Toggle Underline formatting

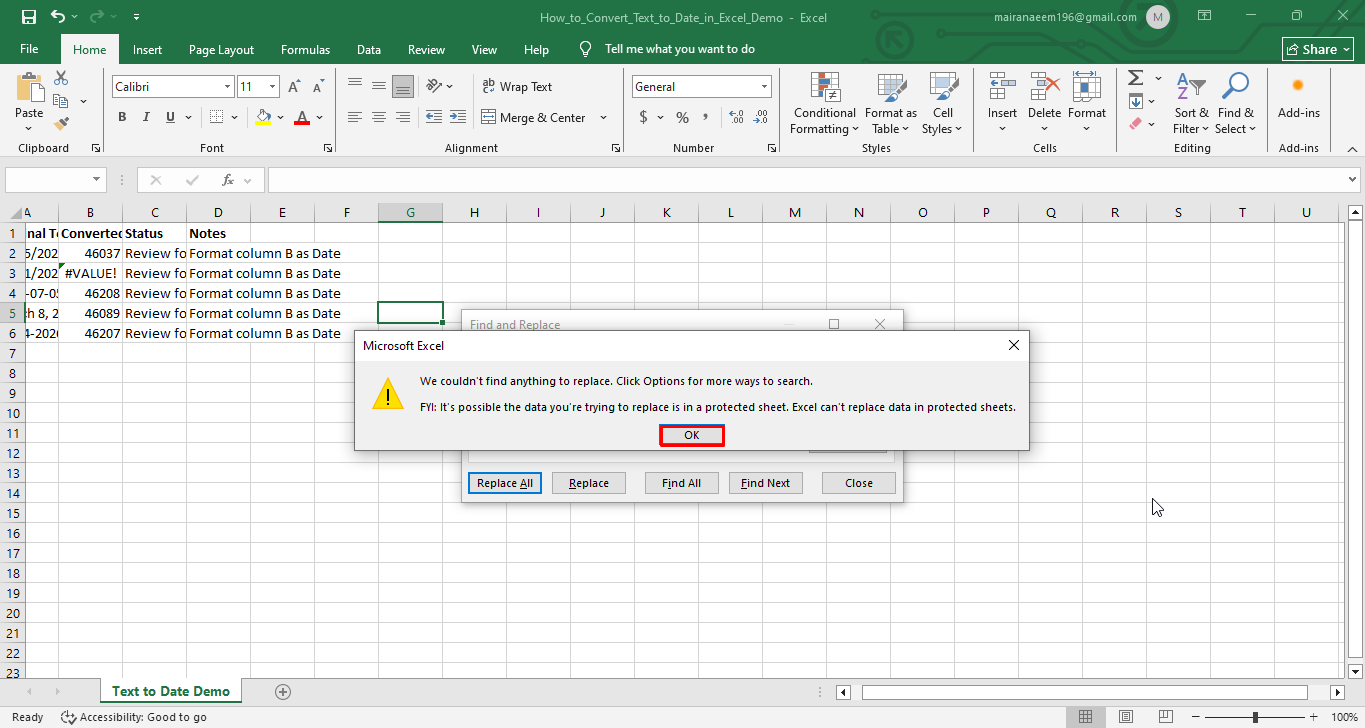pos(171,117)
